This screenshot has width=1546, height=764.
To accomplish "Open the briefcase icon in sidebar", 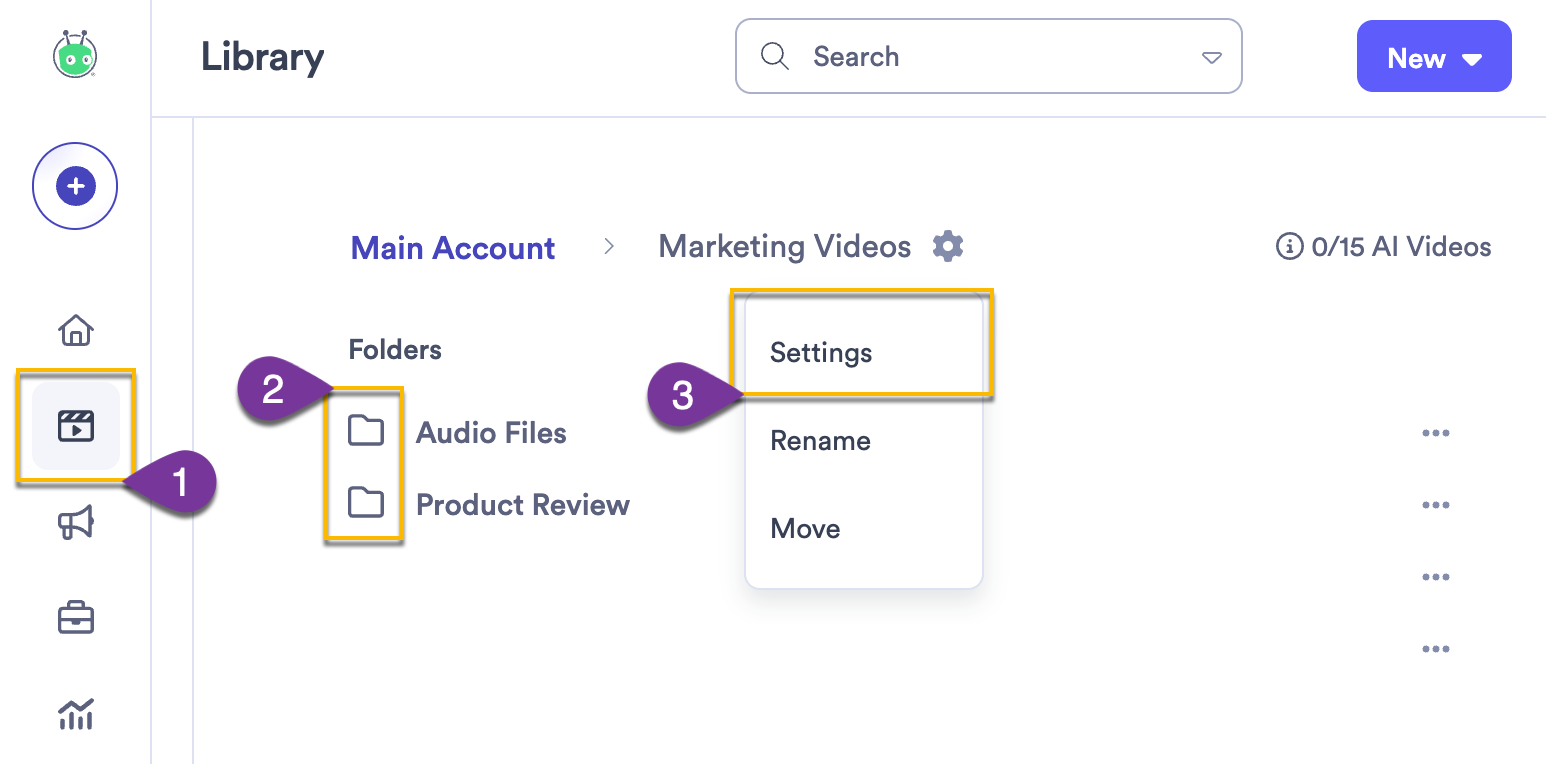I will (x=76, y=618).
